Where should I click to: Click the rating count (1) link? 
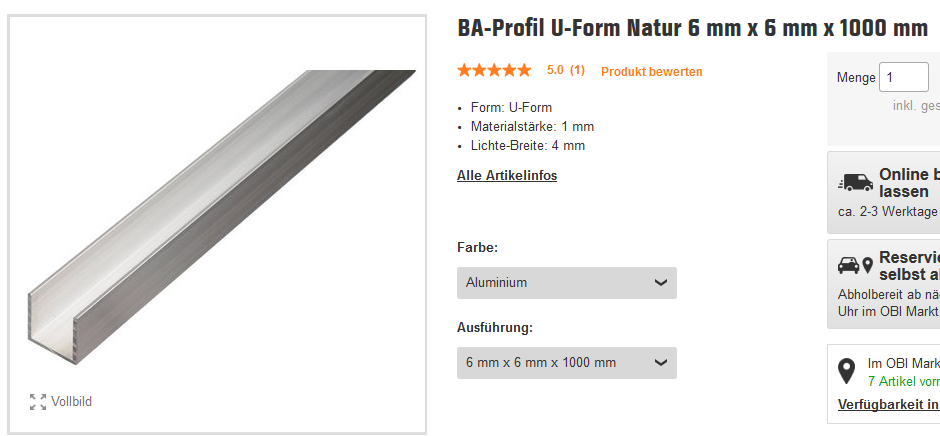[577, 70]
